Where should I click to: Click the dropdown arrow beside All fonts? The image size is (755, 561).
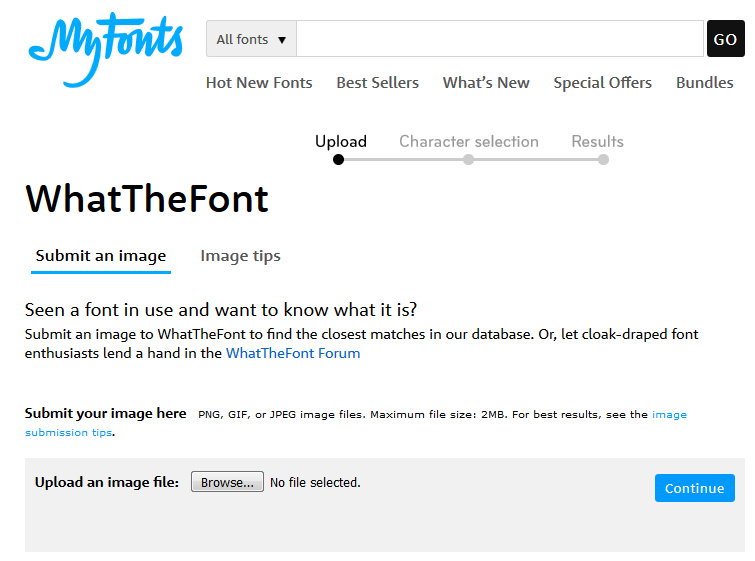(x=282, y=40)
